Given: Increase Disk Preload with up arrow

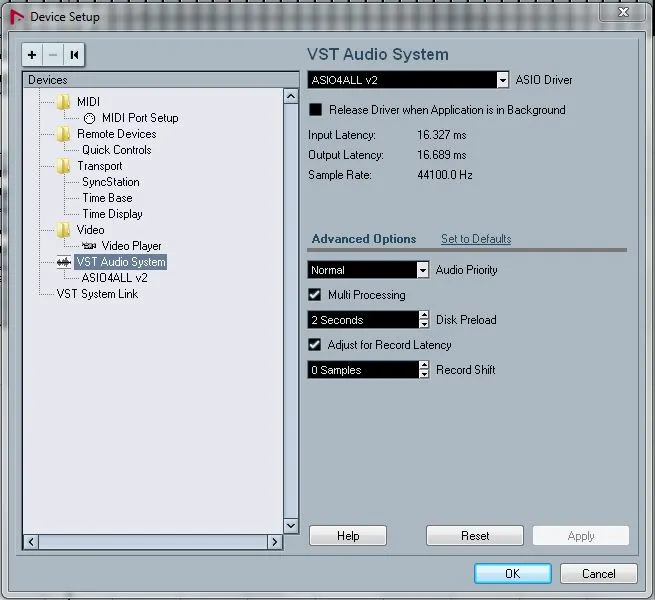Looking at the screenshot, I should coord(424,315).
